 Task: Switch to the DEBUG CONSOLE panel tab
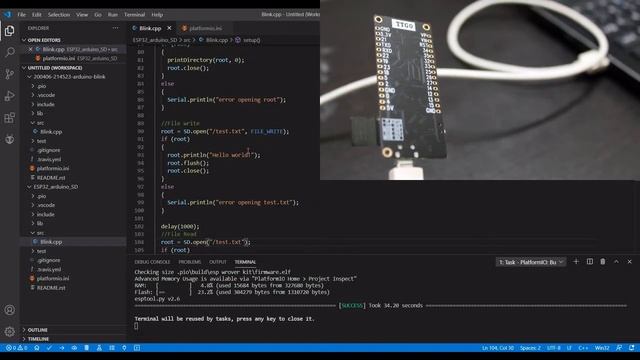pos(152,262)
